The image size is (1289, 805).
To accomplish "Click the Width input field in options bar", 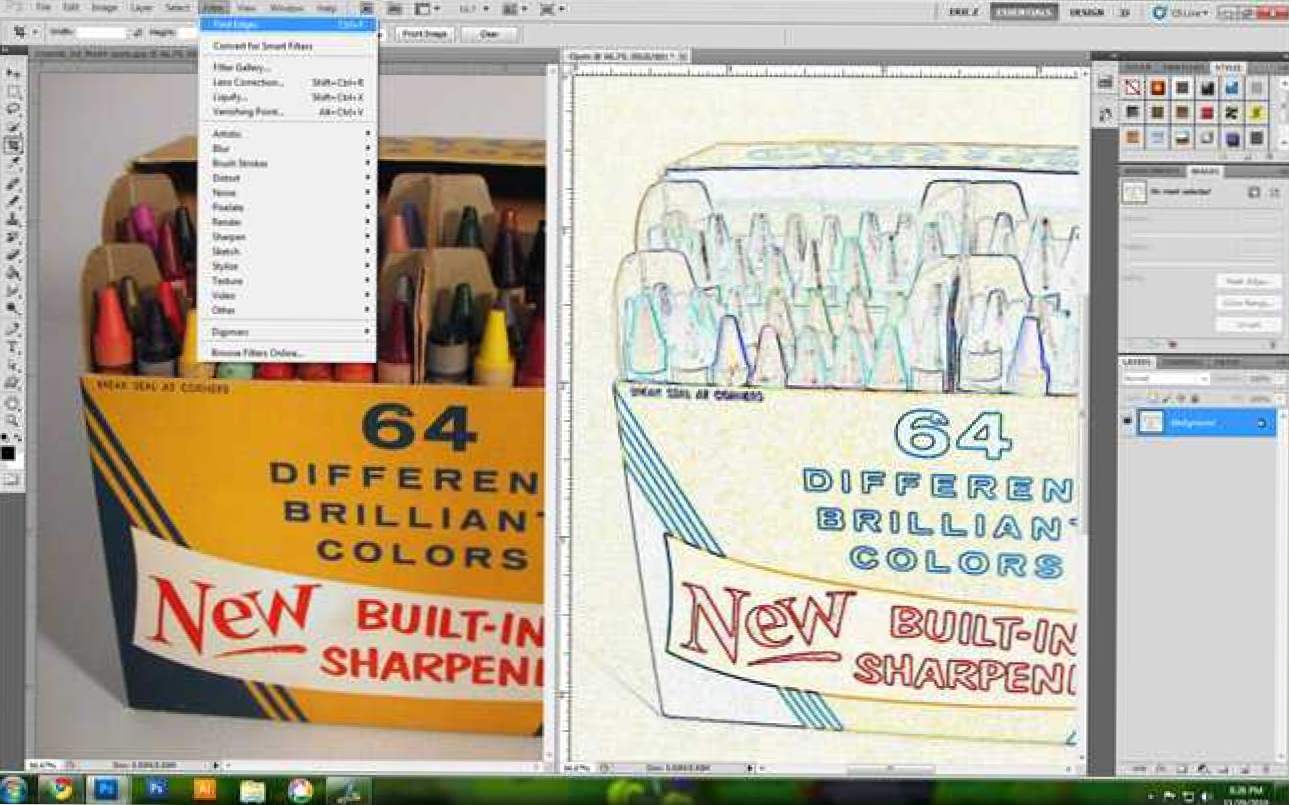I will (x=101, y=33).
